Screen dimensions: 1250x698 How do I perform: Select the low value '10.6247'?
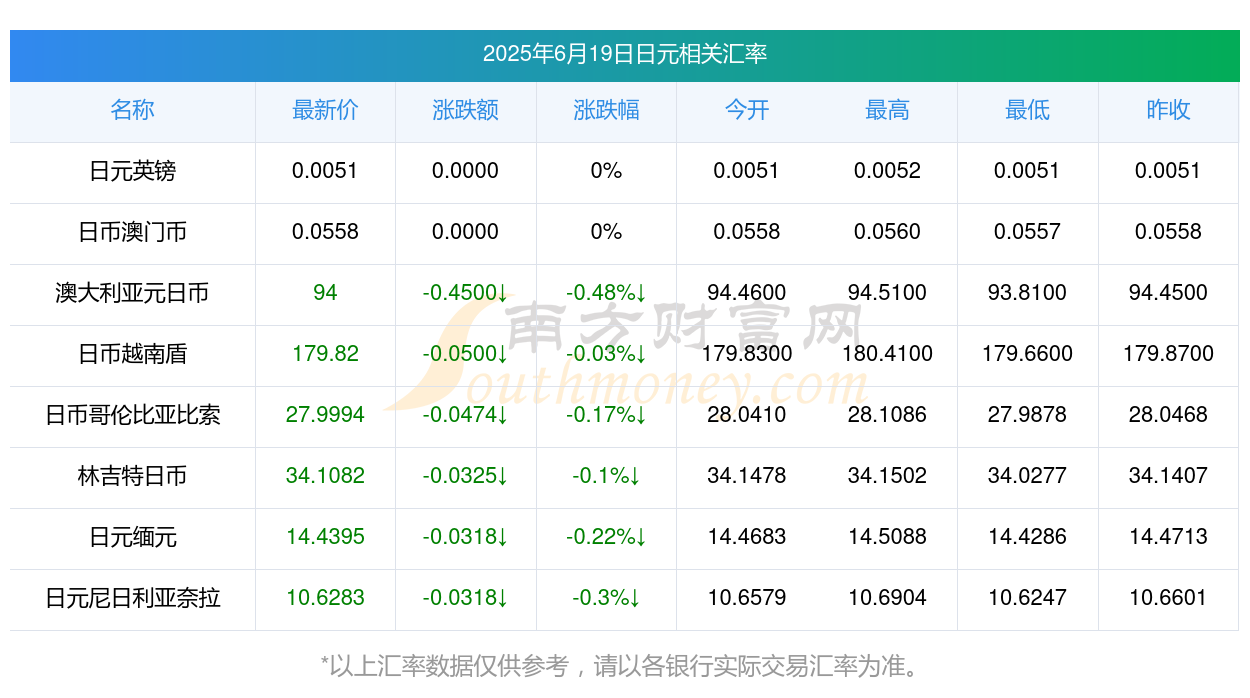pos(1028,598)
